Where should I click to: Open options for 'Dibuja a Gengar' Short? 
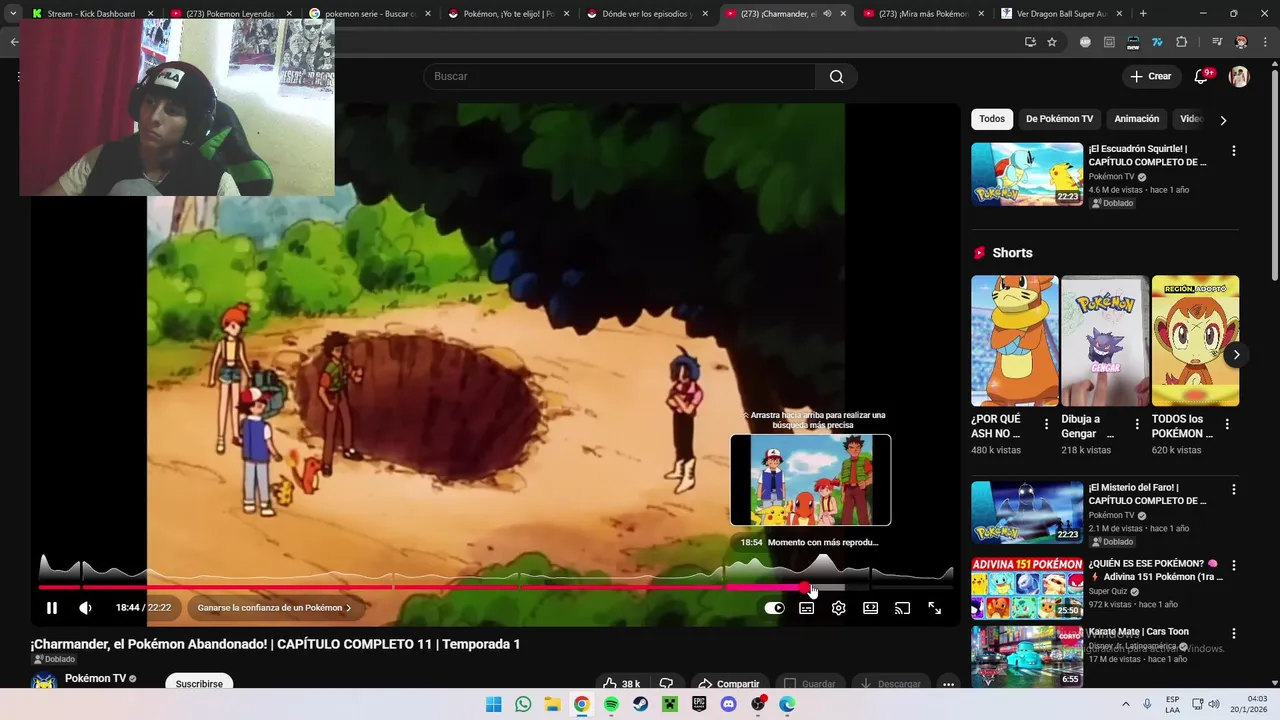click(1137, 424)
